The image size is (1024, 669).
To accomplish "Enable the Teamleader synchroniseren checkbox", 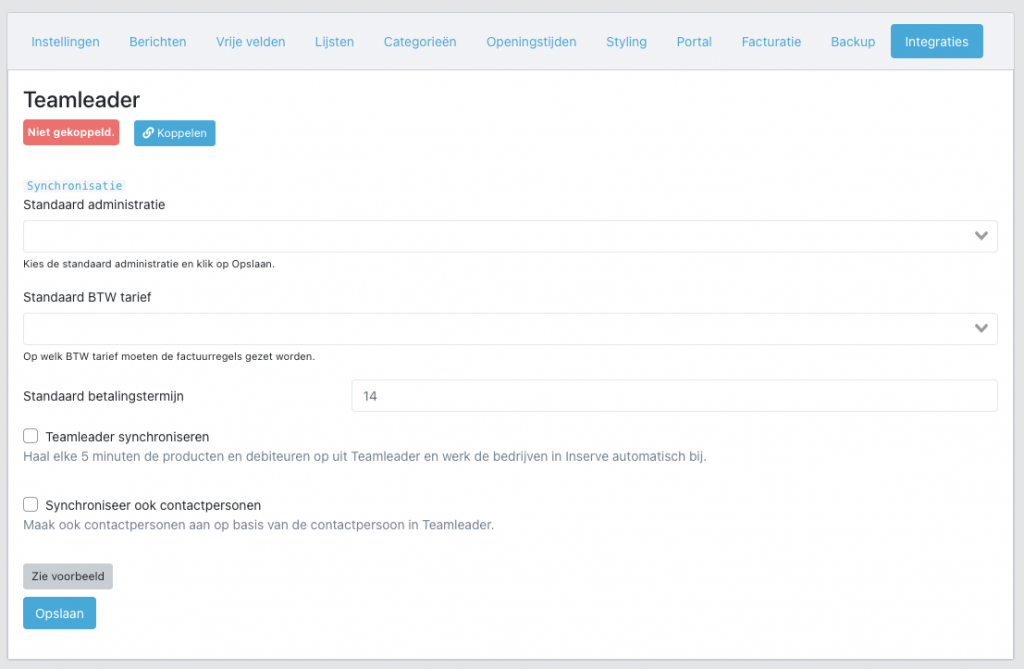I will point(31,436).
